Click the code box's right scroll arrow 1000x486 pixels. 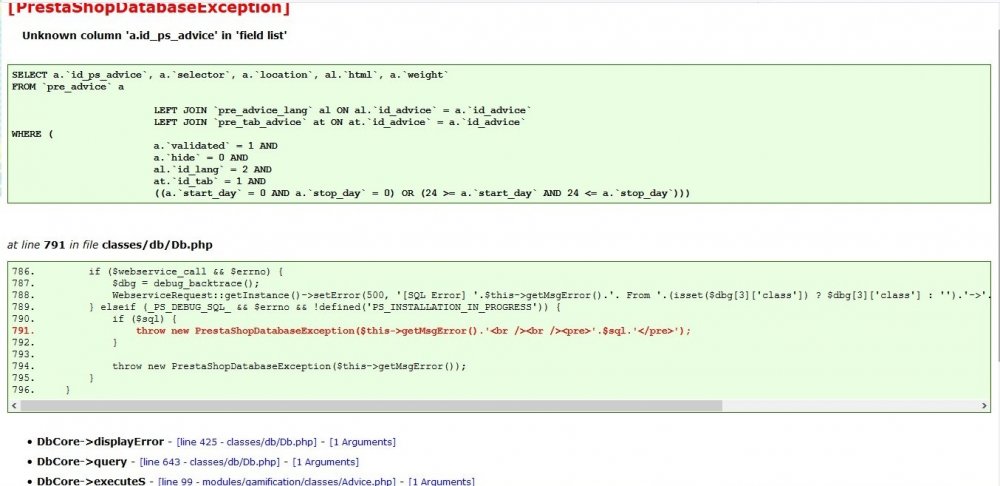click(x=985, y=406)
